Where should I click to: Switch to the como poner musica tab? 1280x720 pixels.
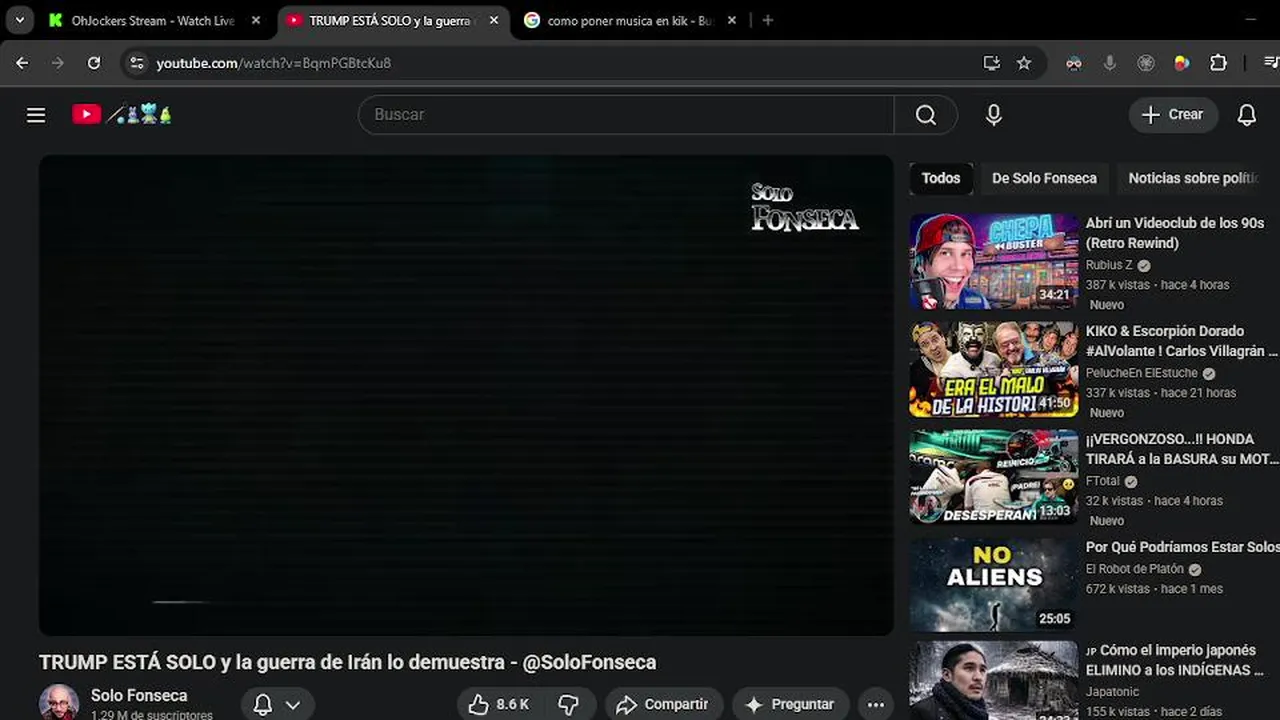tap(630, 20)
